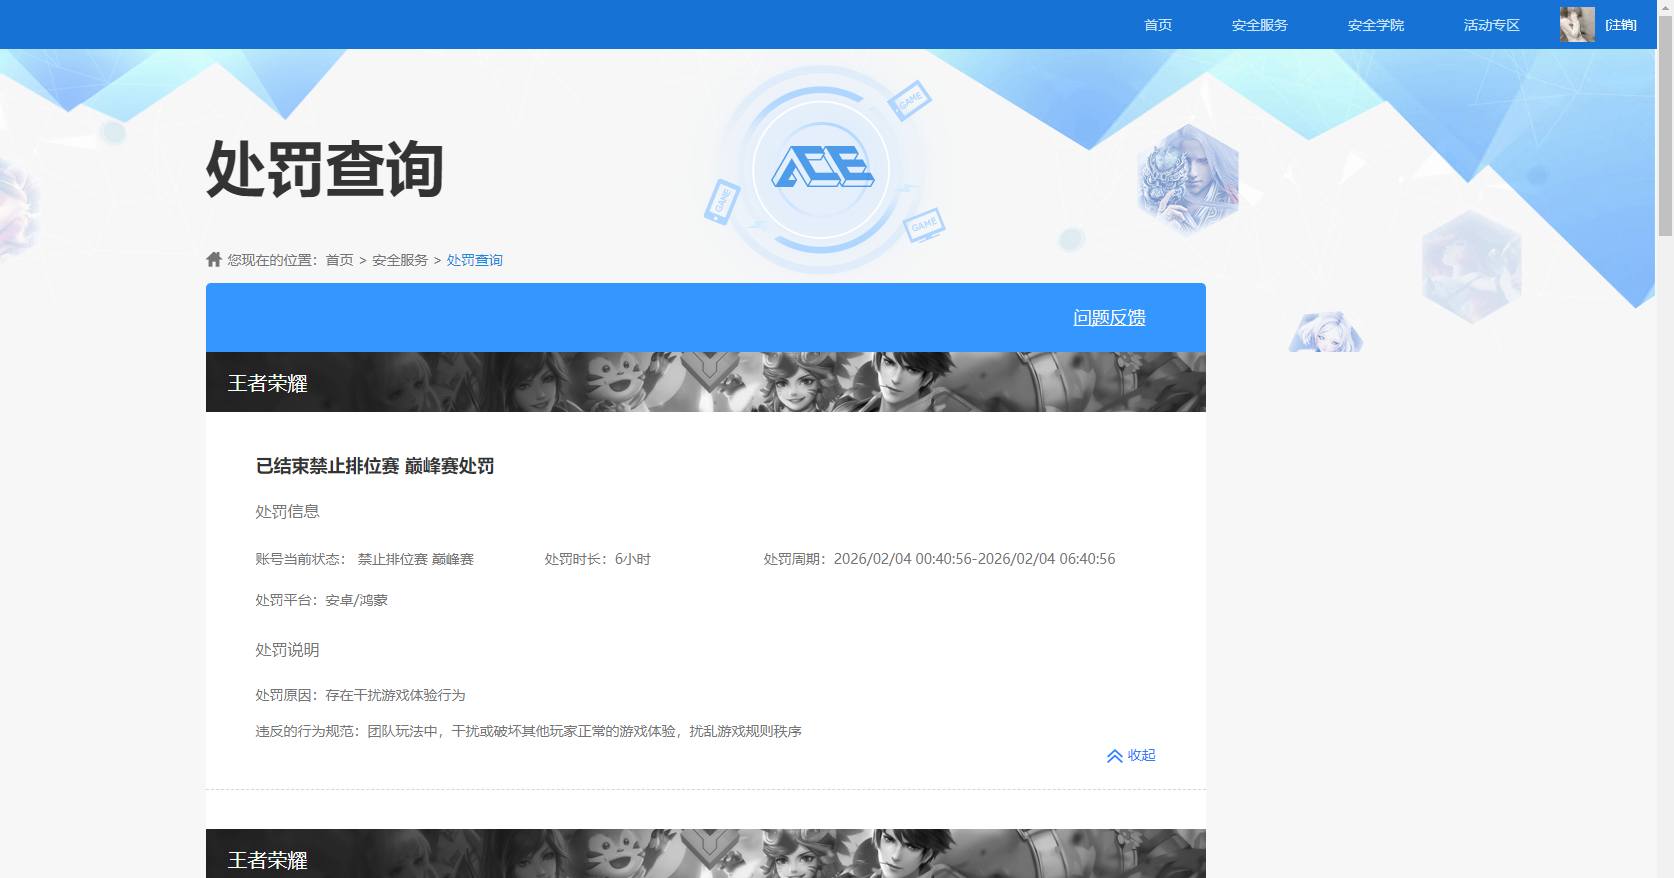The height and width of the screenshot is (878, 1674).
Task: Click the 处罚周期 date range text
Action: (x=939, y=559)
